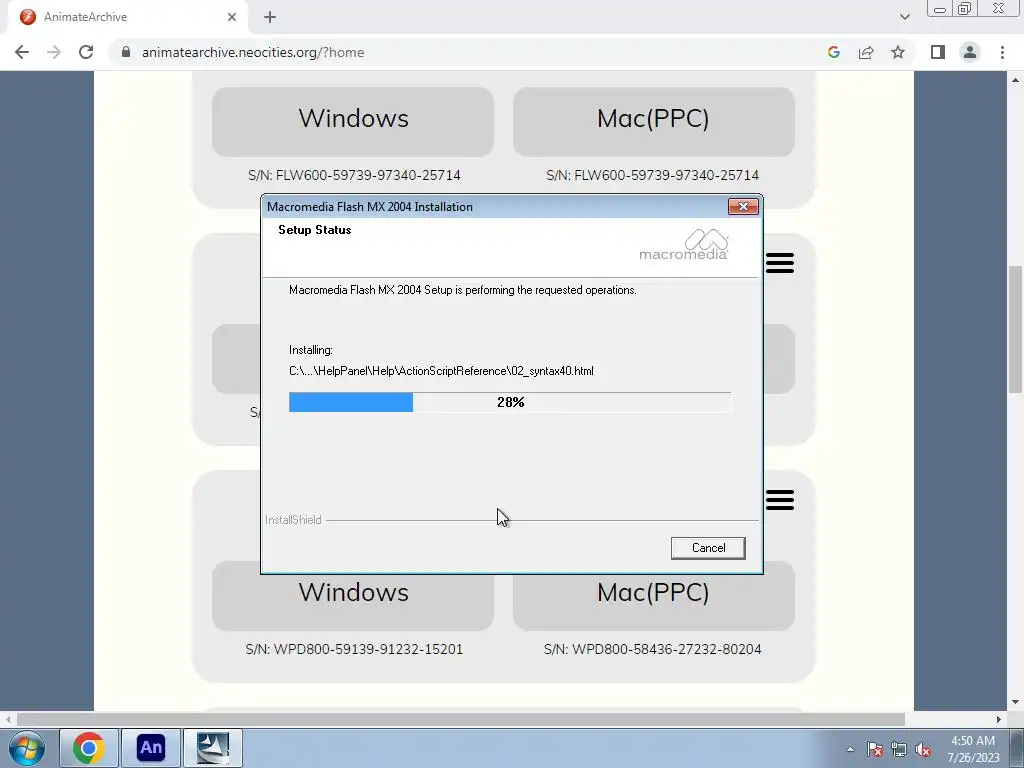Share this page icon
1024x768 pixels.
pos(866,52)
